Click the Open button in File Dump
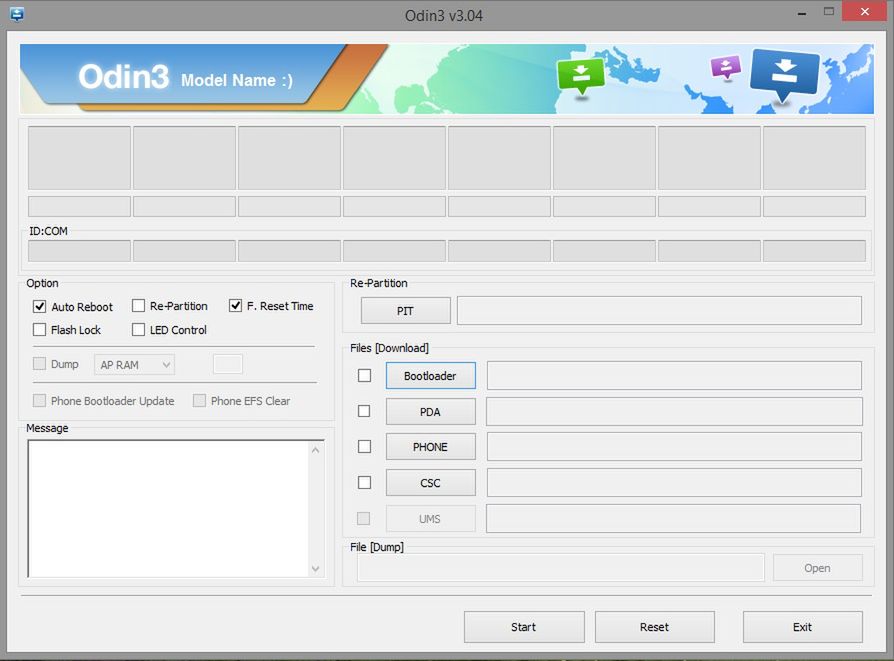Screen dimensions: 894x661 tap(818, 568)
